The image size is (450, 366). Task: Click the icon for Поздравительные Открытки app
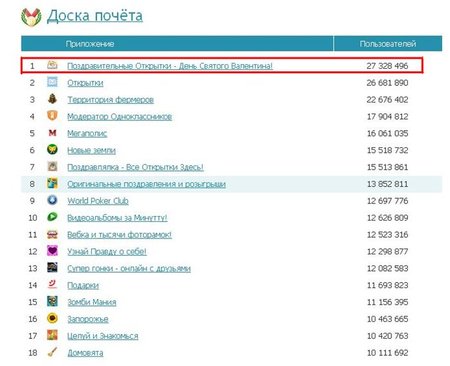pos(52,65)
